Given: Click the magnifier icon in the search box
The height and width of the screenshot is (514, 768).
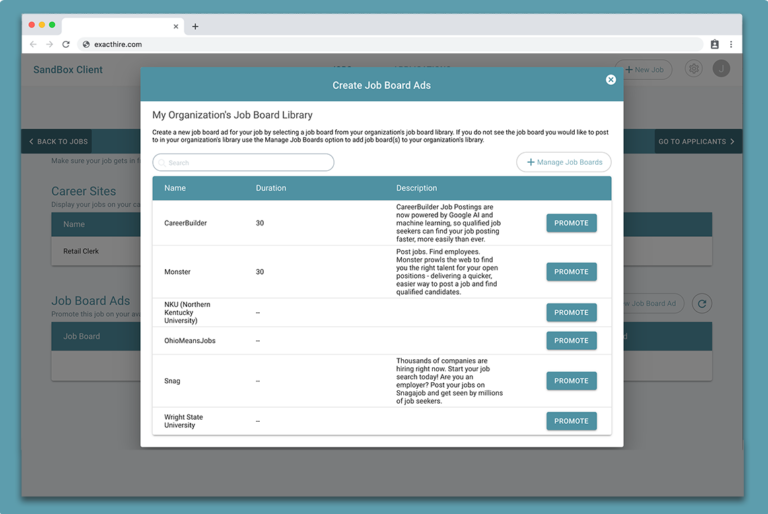Looking at the screenshot, I should [162, 163].
